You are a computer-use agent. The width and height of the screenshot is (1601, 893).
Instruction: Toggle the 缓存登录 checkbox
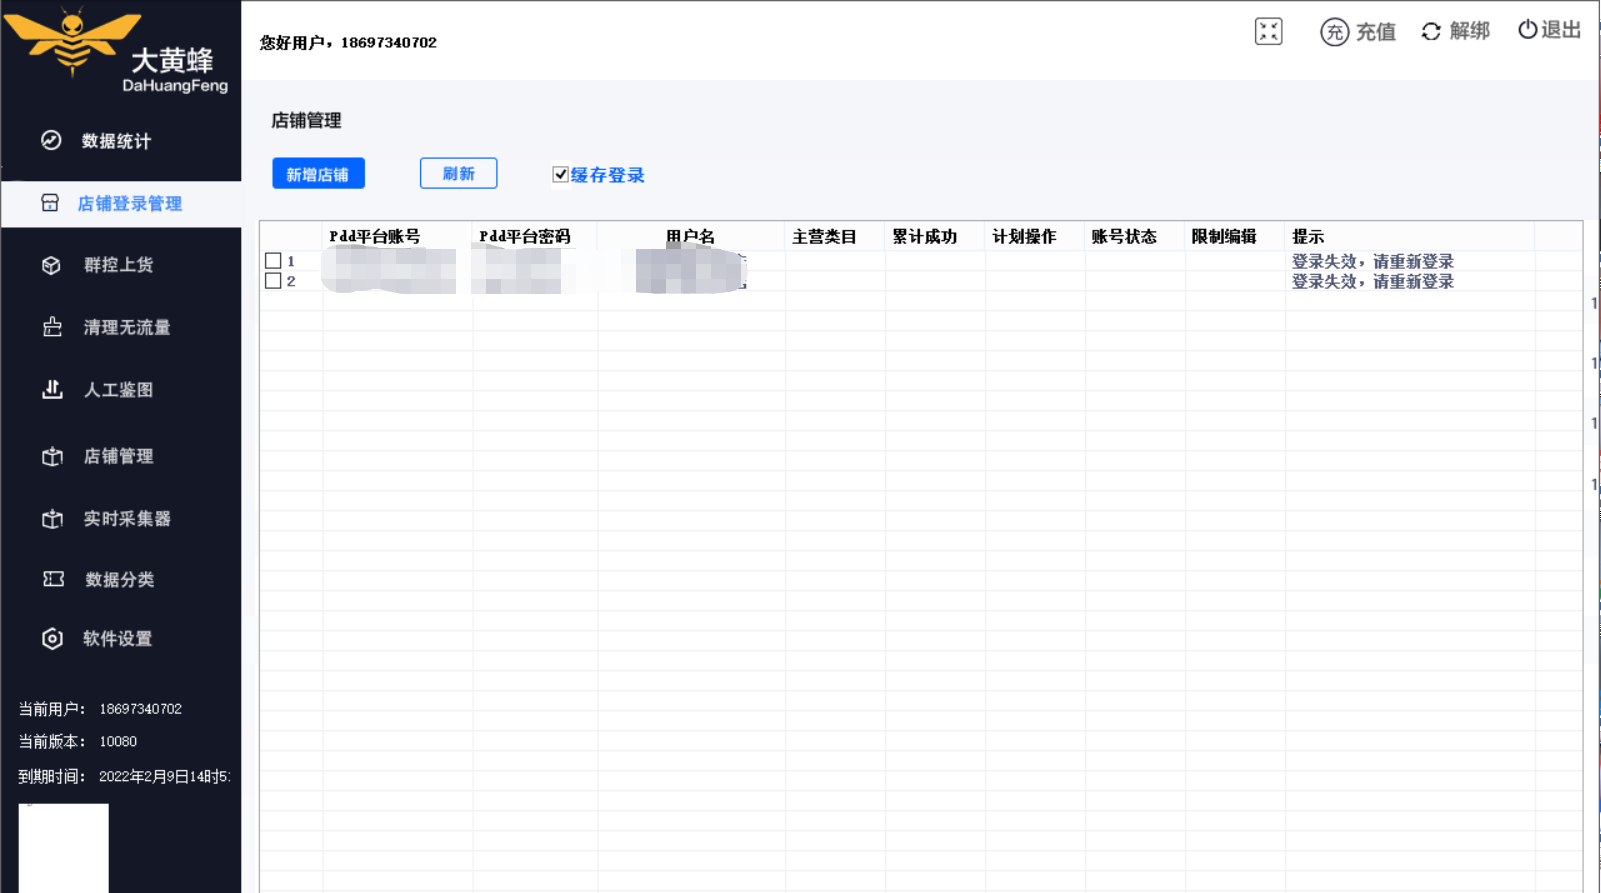[x=561, y=175]
